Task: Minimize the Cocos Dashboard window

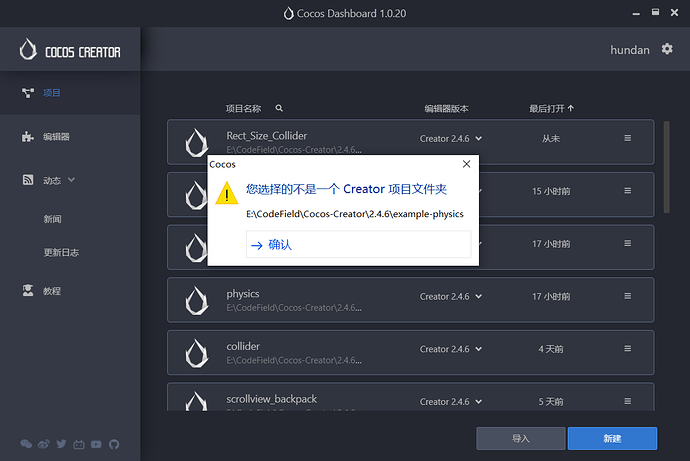Action: [636, 13]
